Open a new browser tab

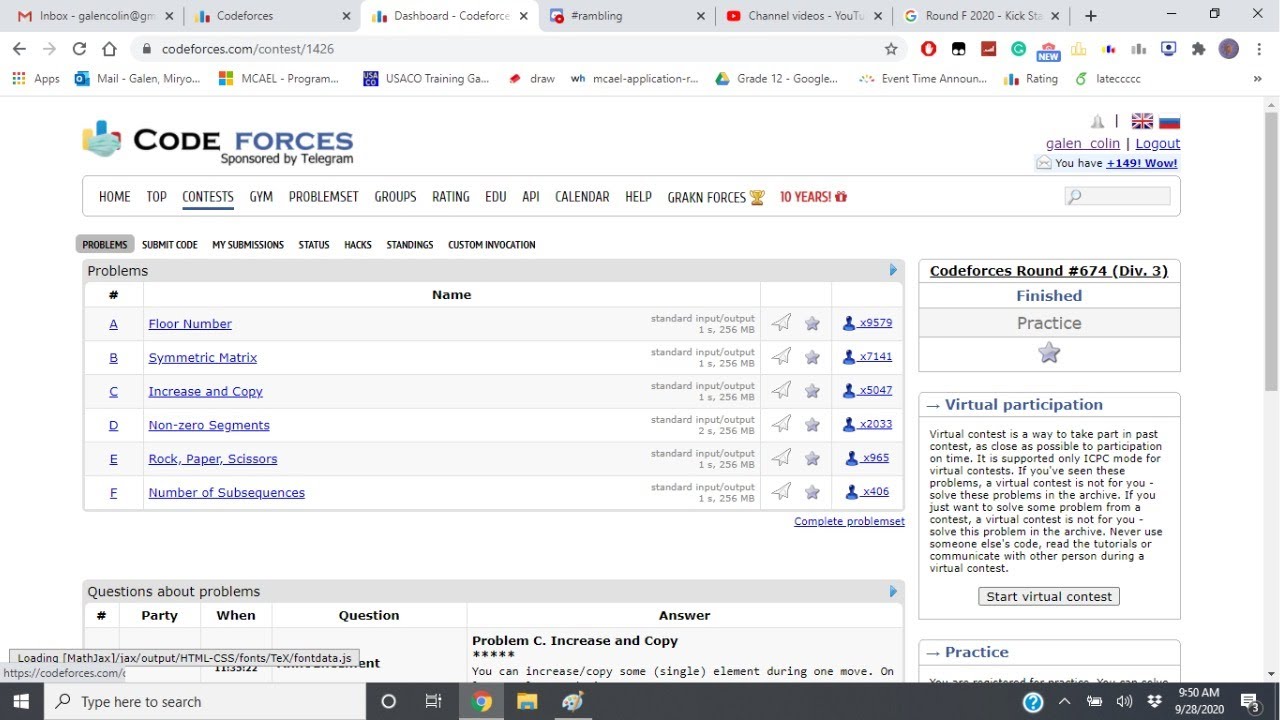[x=1091, y=16]
